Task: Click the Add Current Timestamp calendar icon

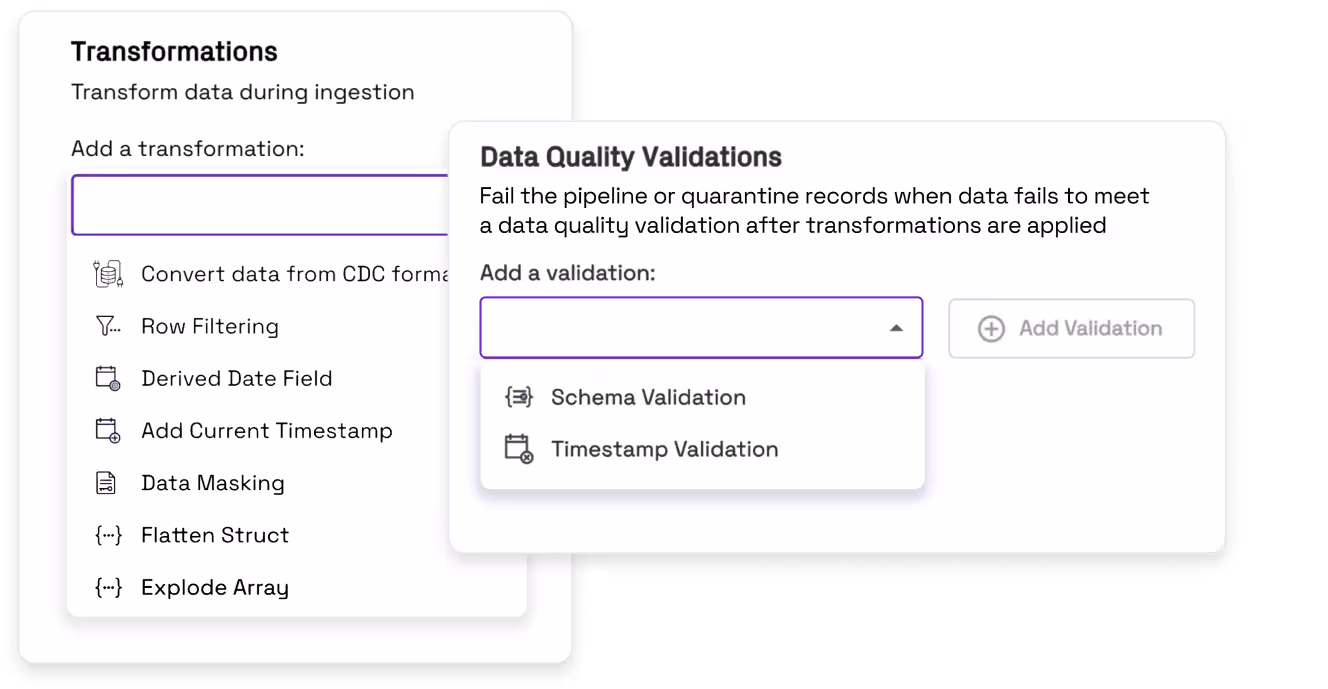Action: click(108, 431)
